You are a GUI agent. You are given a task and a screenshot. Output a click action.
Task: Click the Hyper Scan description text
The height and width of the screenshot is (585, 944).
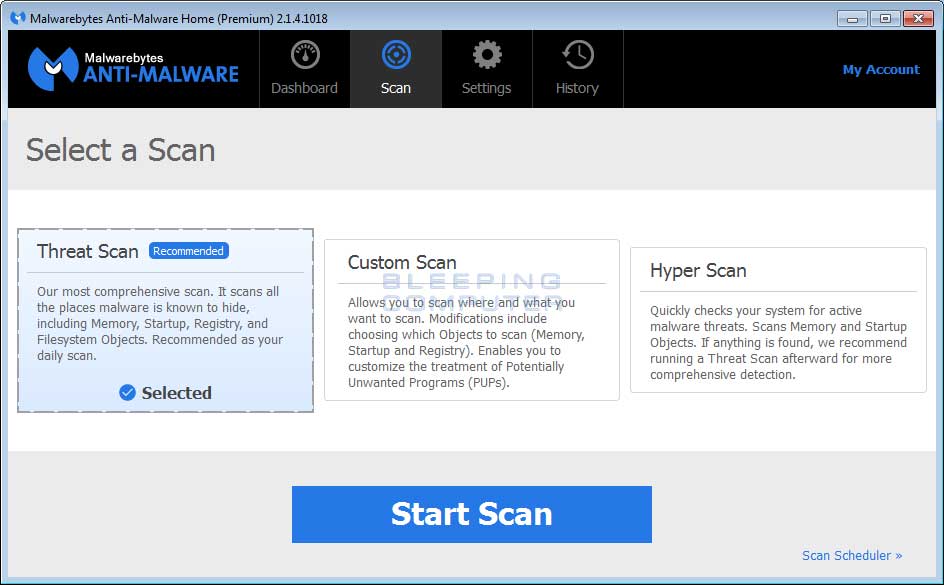pos(778,342)
